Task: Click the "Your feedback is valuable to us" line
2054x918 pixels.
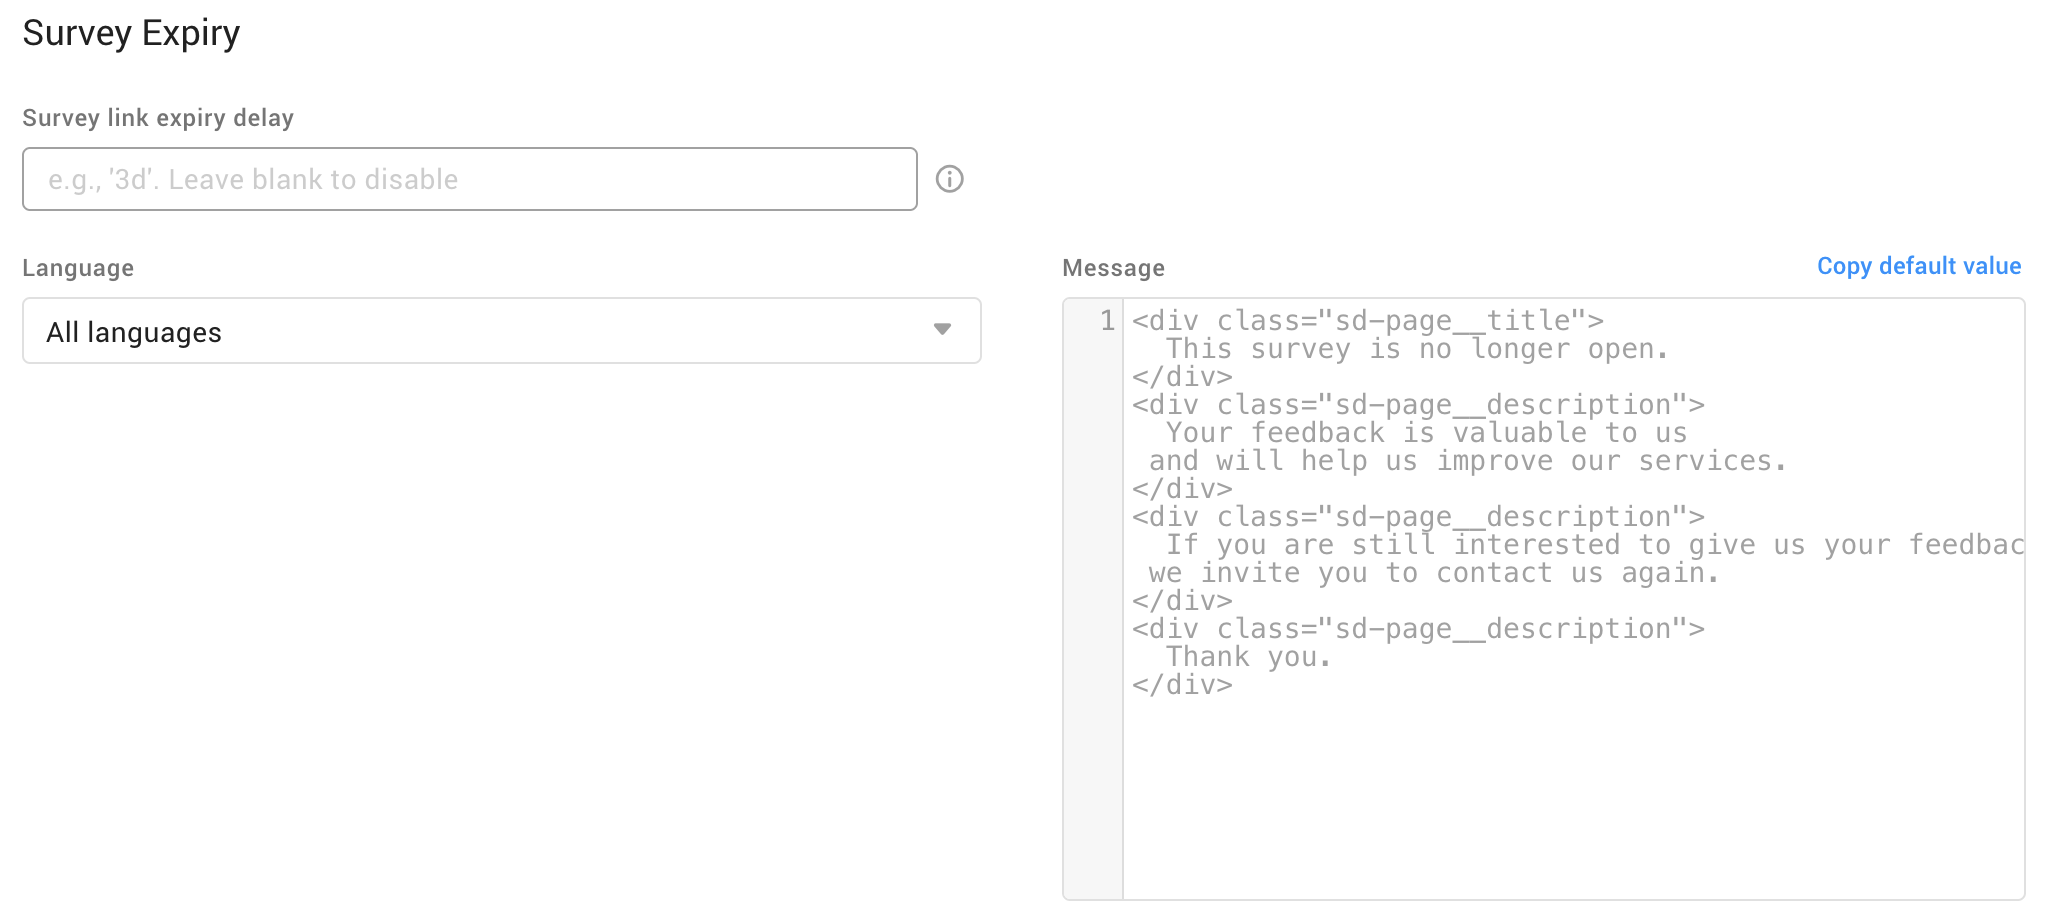Action: click(1426, 433)
